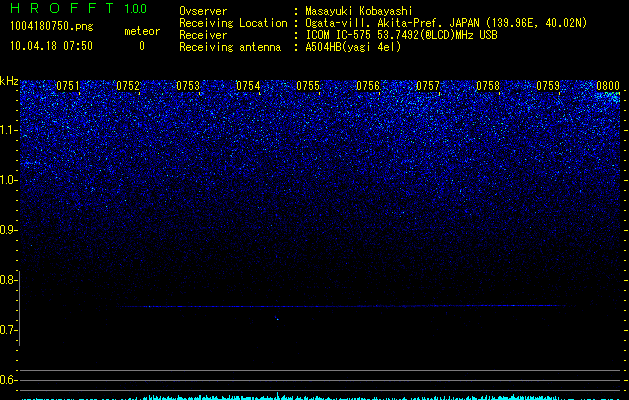Click the A504HB(yagi 4el) antenna text
Viewport: 629px width, 400px height.
pos(353,47)
